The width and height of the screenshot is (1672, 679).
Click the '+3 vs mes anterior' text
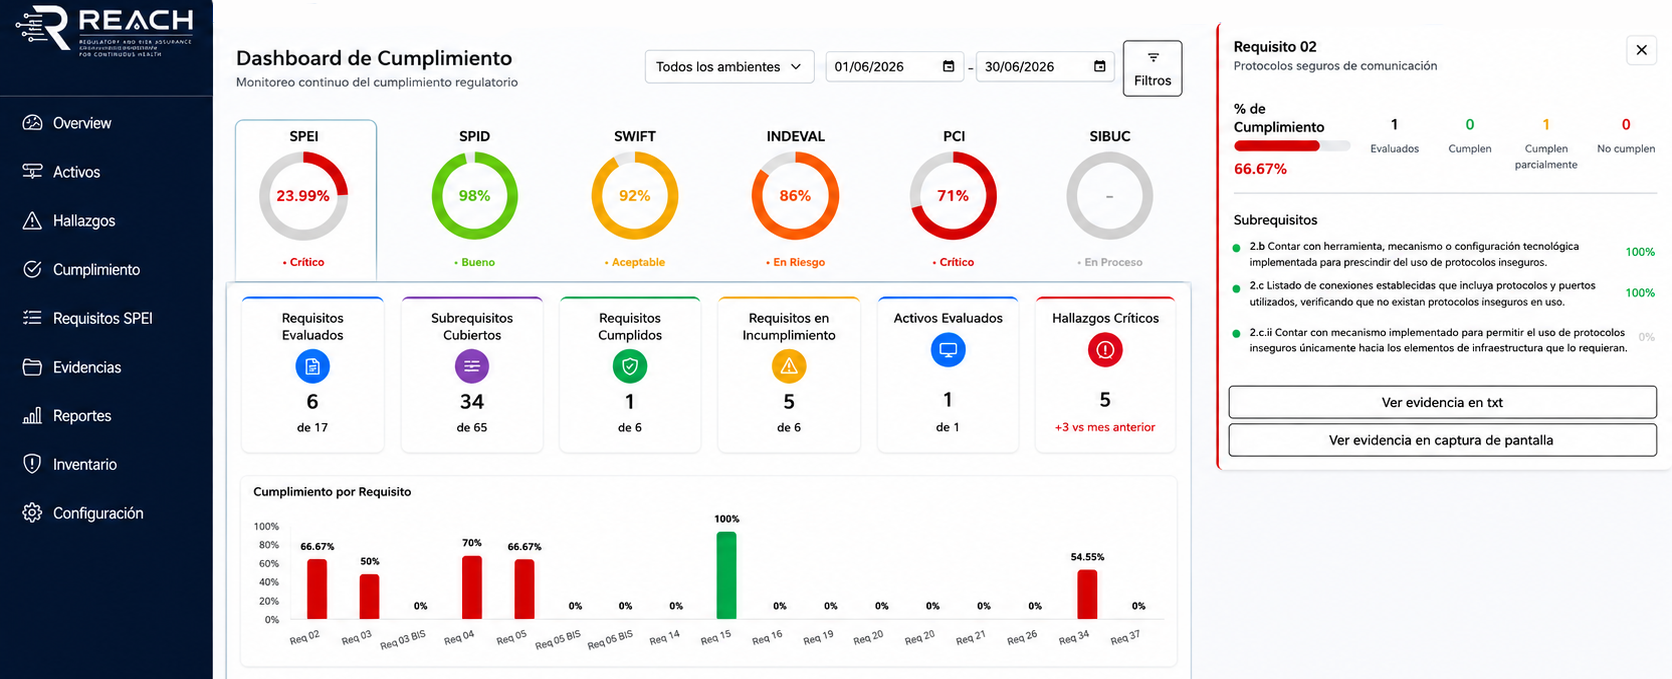1105,427
